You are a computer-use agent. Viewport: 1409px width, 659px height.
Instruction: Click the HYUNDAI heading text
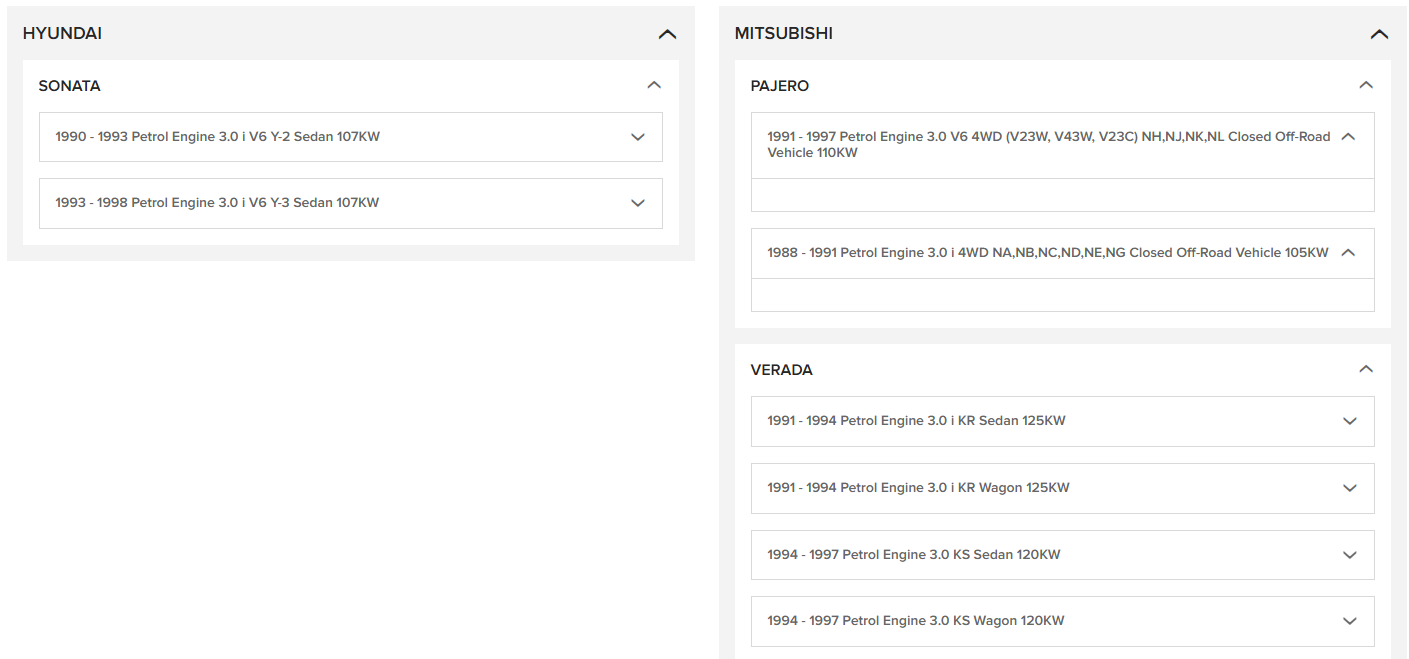[x=62, y=34]
